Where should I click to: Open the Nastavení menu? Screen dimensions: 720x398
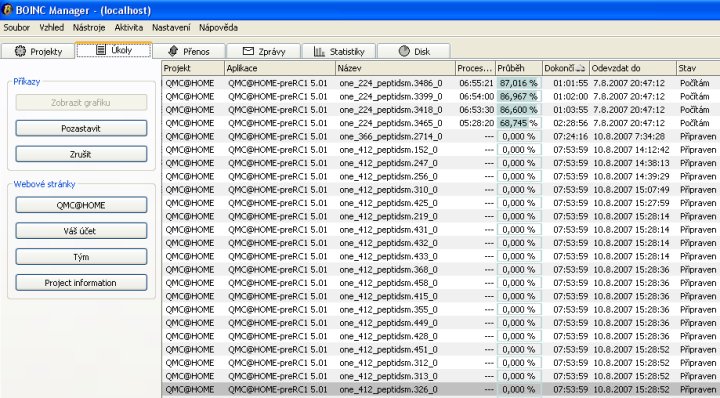pos(171,28)
